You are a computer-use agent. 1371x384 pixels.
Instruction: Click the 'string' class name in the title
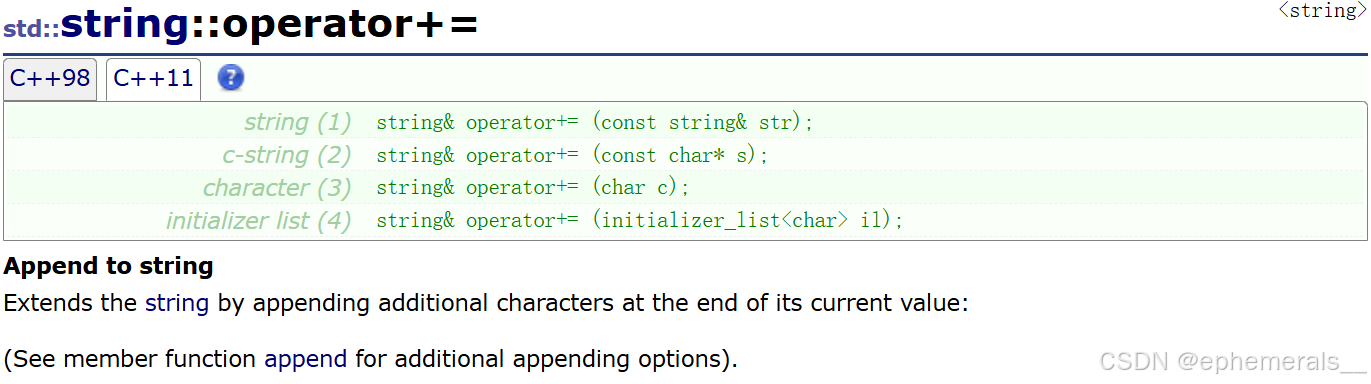[x=124, y=26]
